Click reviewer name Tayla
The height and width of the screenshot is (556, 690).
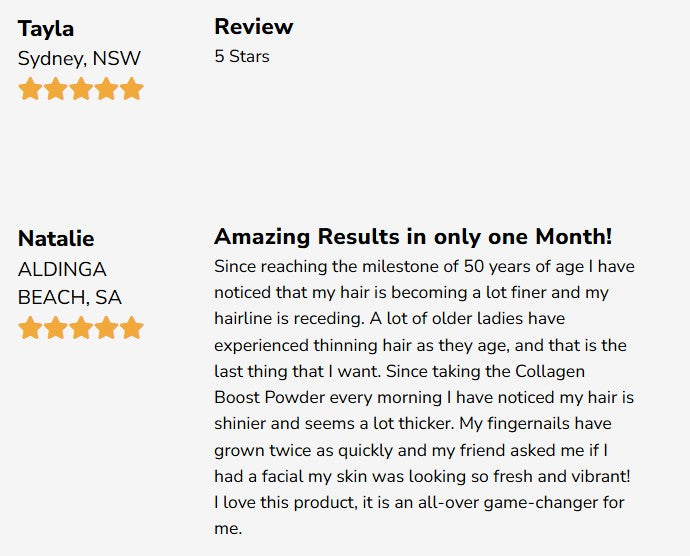[x=46, y=28]
